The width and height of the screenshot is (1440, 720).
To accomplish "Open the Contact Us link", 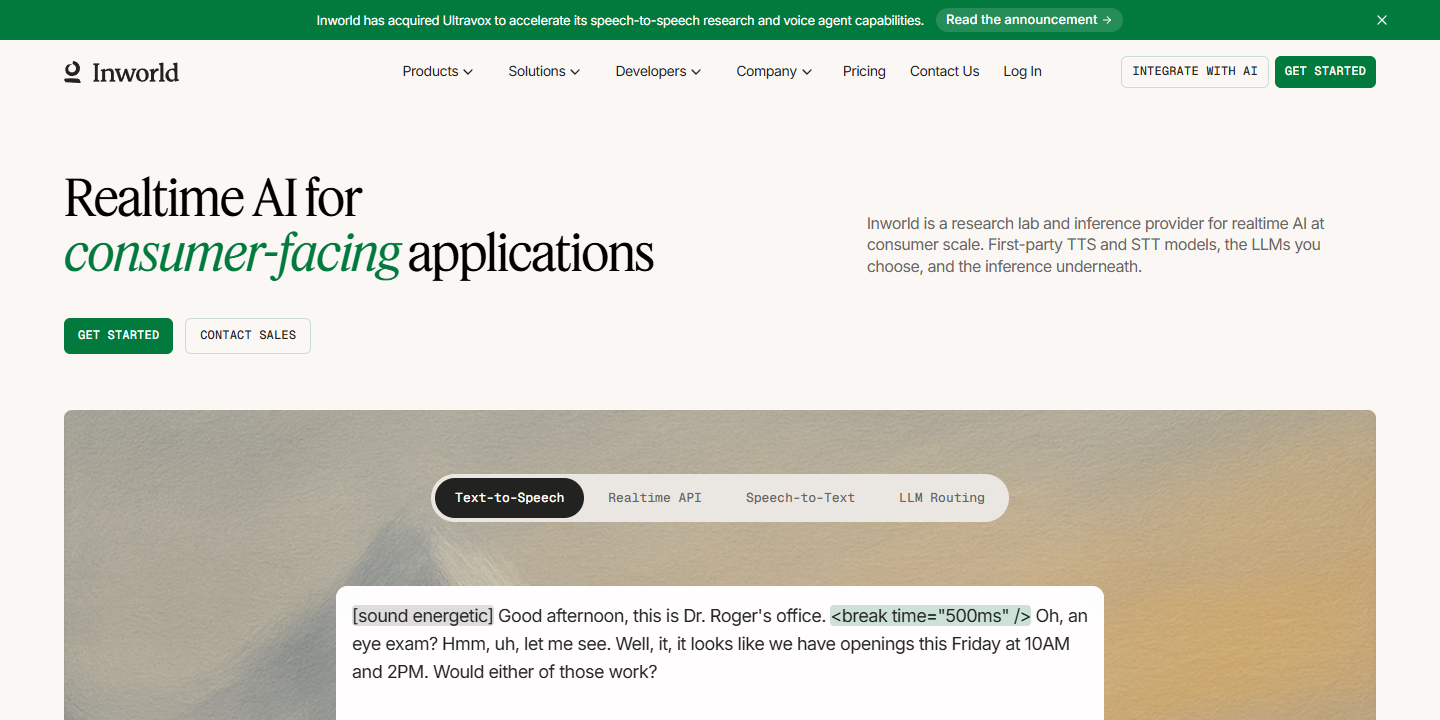I will coord(944,72).
